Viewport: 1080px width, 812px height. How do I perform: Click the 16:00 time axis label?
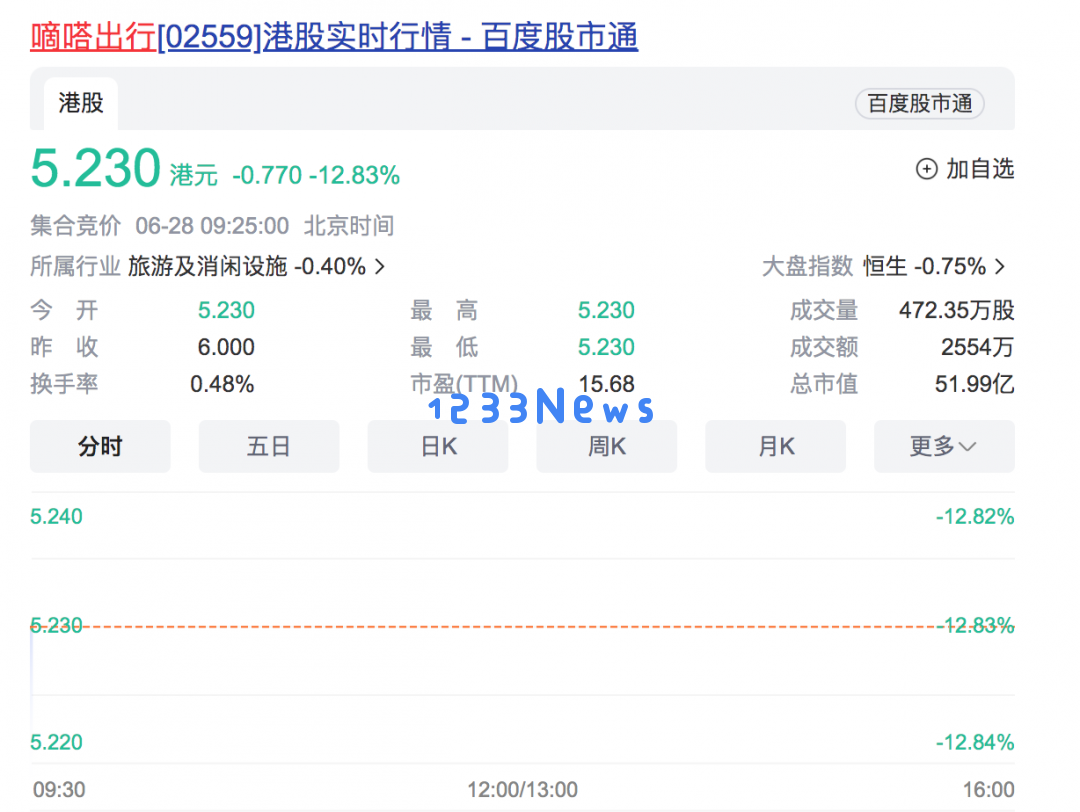tap(988, 789)
